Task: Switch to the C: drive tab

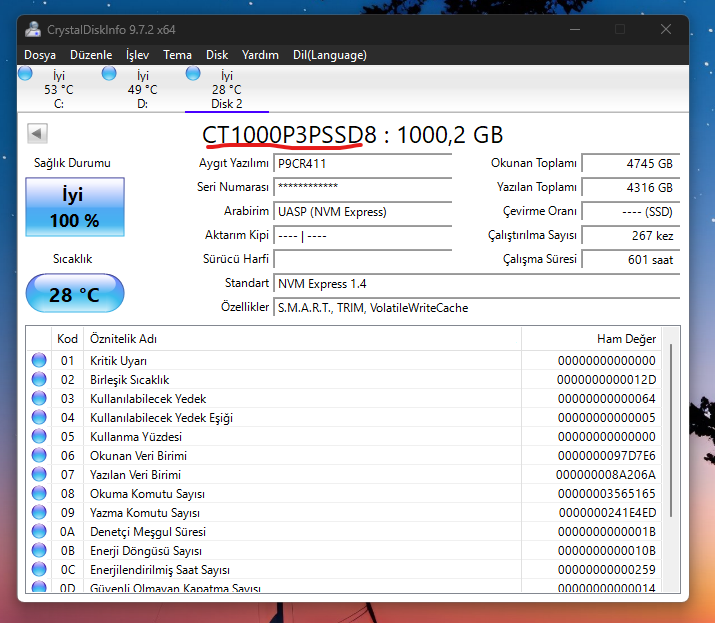Action: (59, 89)
